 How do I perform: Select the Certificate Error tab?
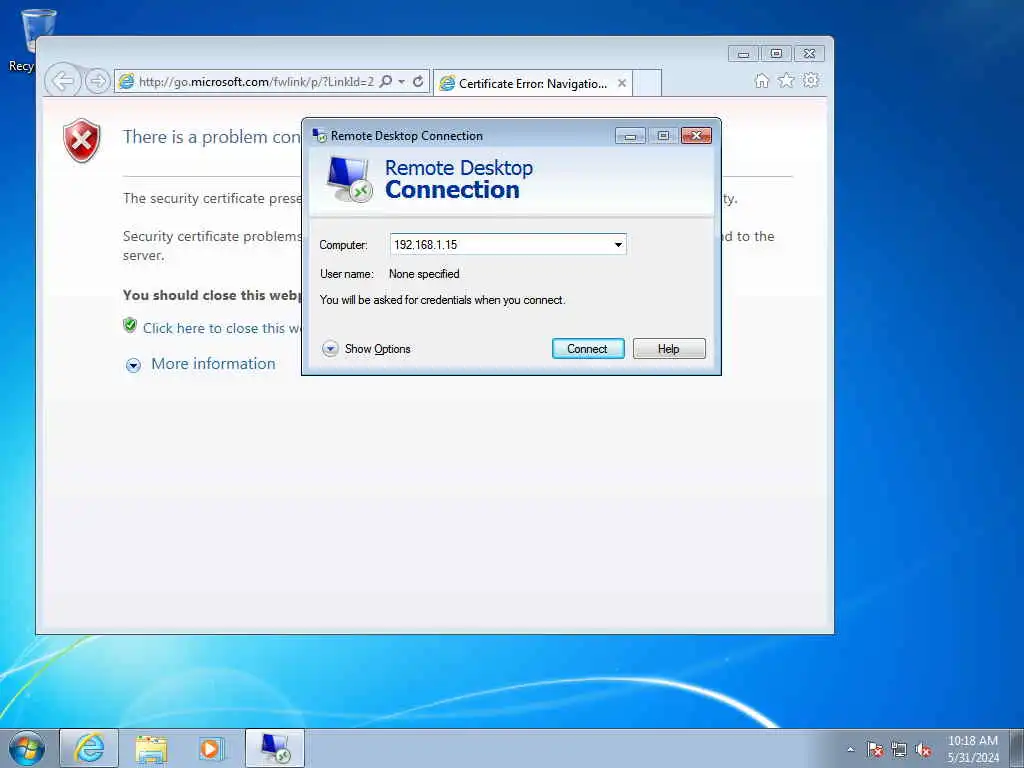click(532, 84)
